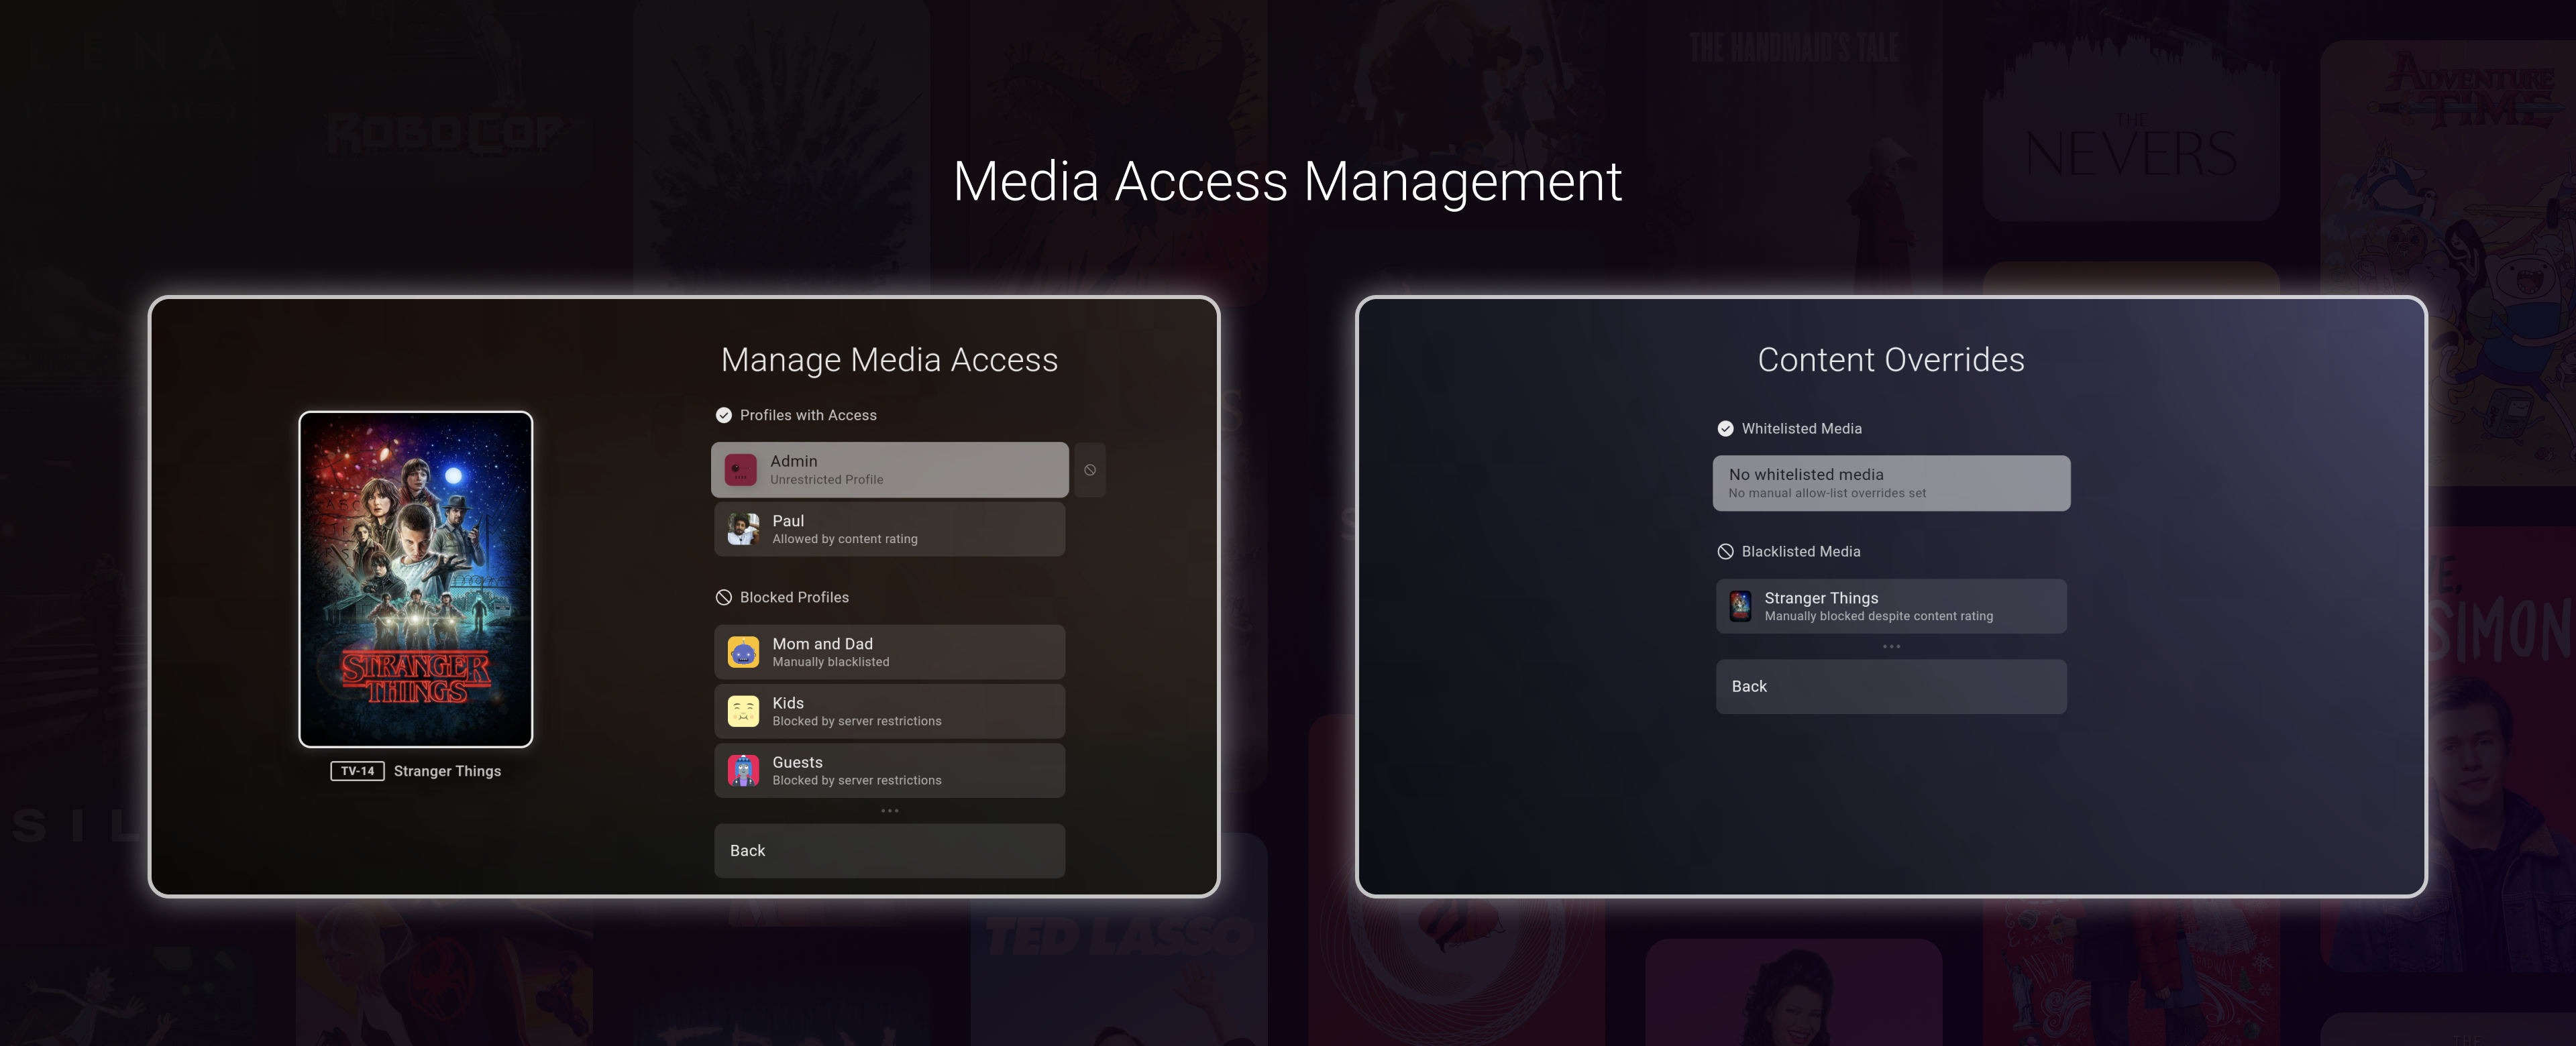Click the Stranger Things title below poster
The image size is (2576, 1046).
pos(447,771)
